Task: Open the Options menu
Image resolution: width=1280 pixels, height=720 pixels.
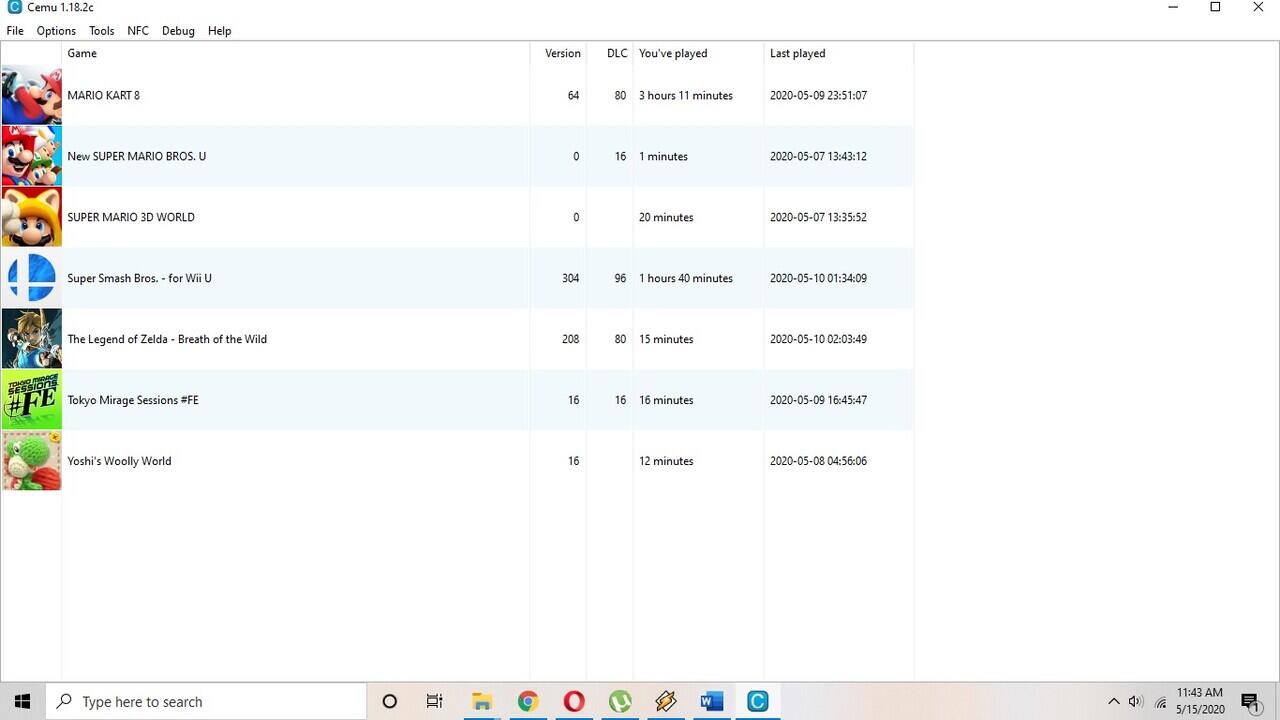Action: pyautogui.click(x=56, y=31)
